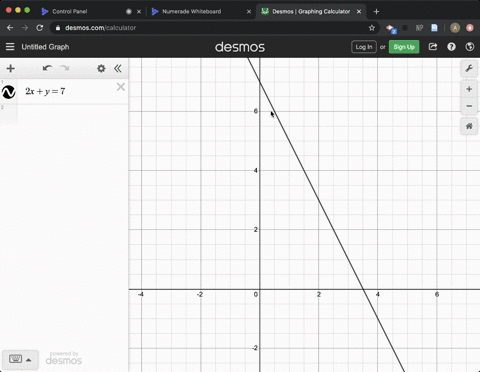480x372 pixels.
Task: Zoom in on the graph
Action: 469,89
